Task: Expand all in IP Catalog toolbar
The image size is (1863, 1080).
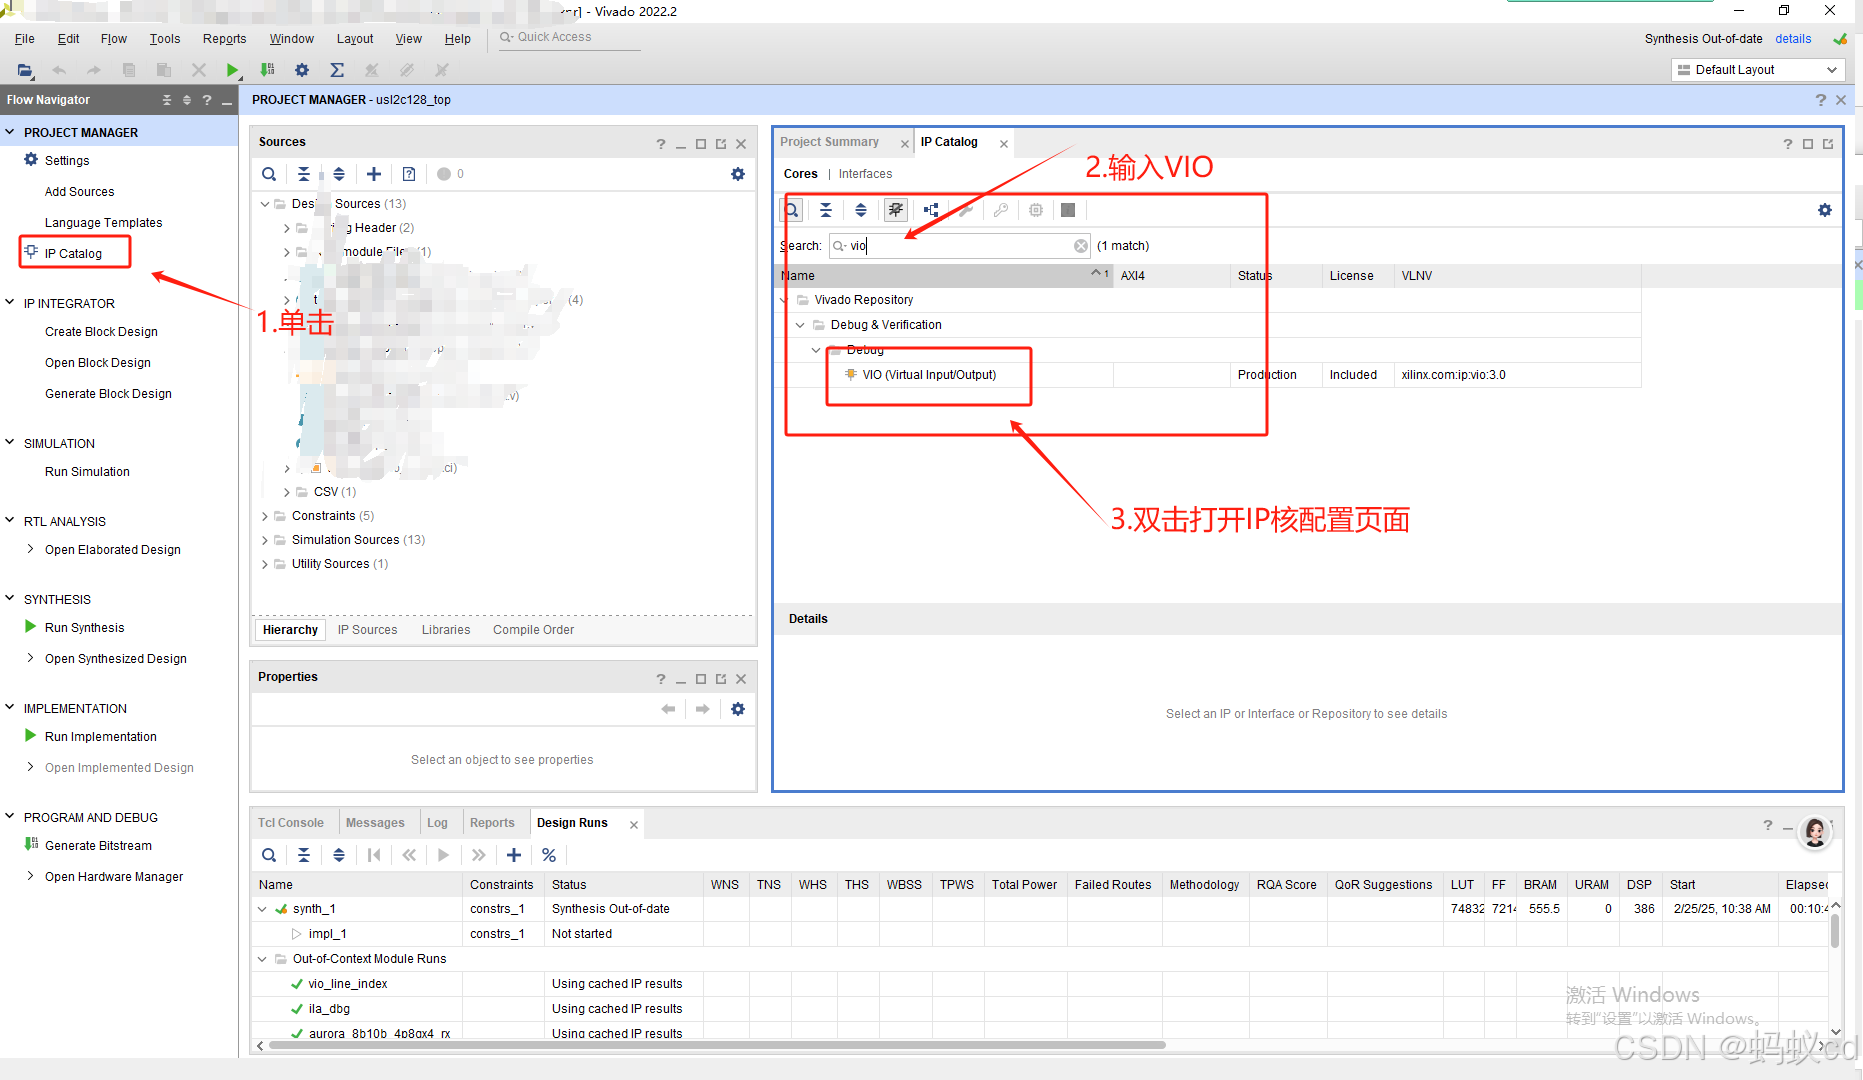Action: [861, 210]
